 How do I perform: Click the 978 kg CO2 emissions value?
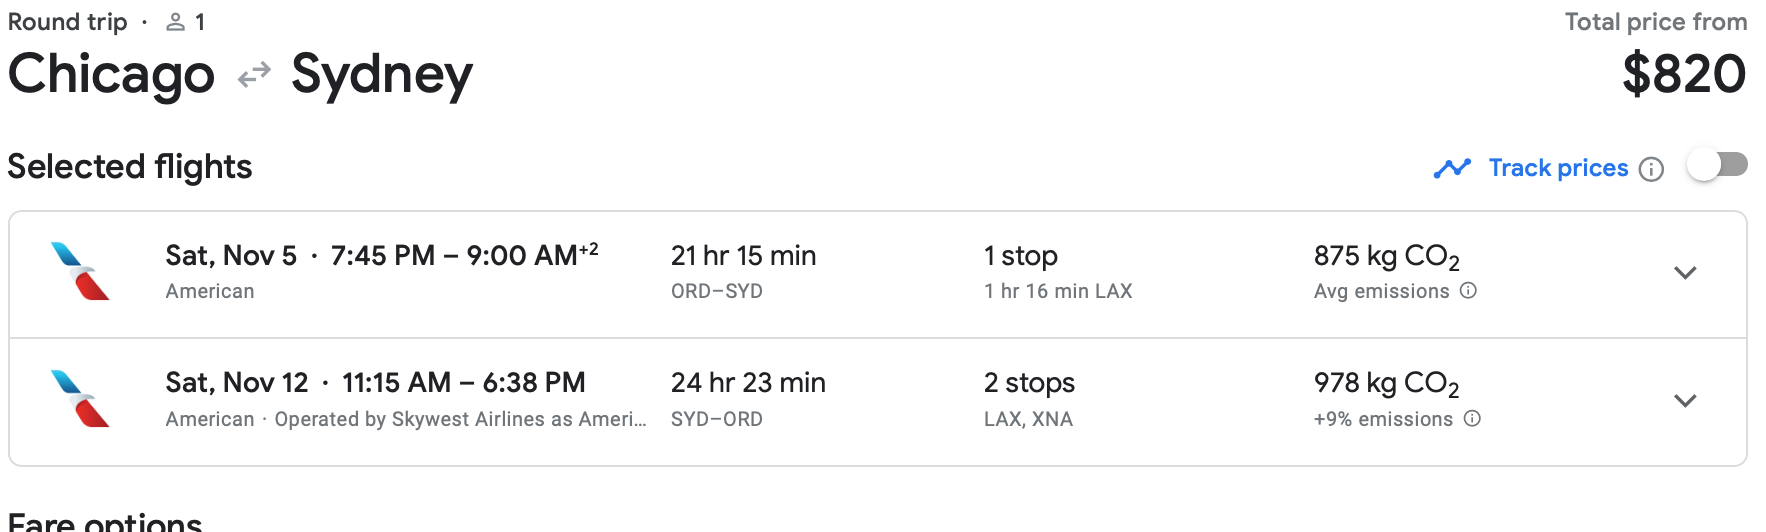pos(1386,384)
